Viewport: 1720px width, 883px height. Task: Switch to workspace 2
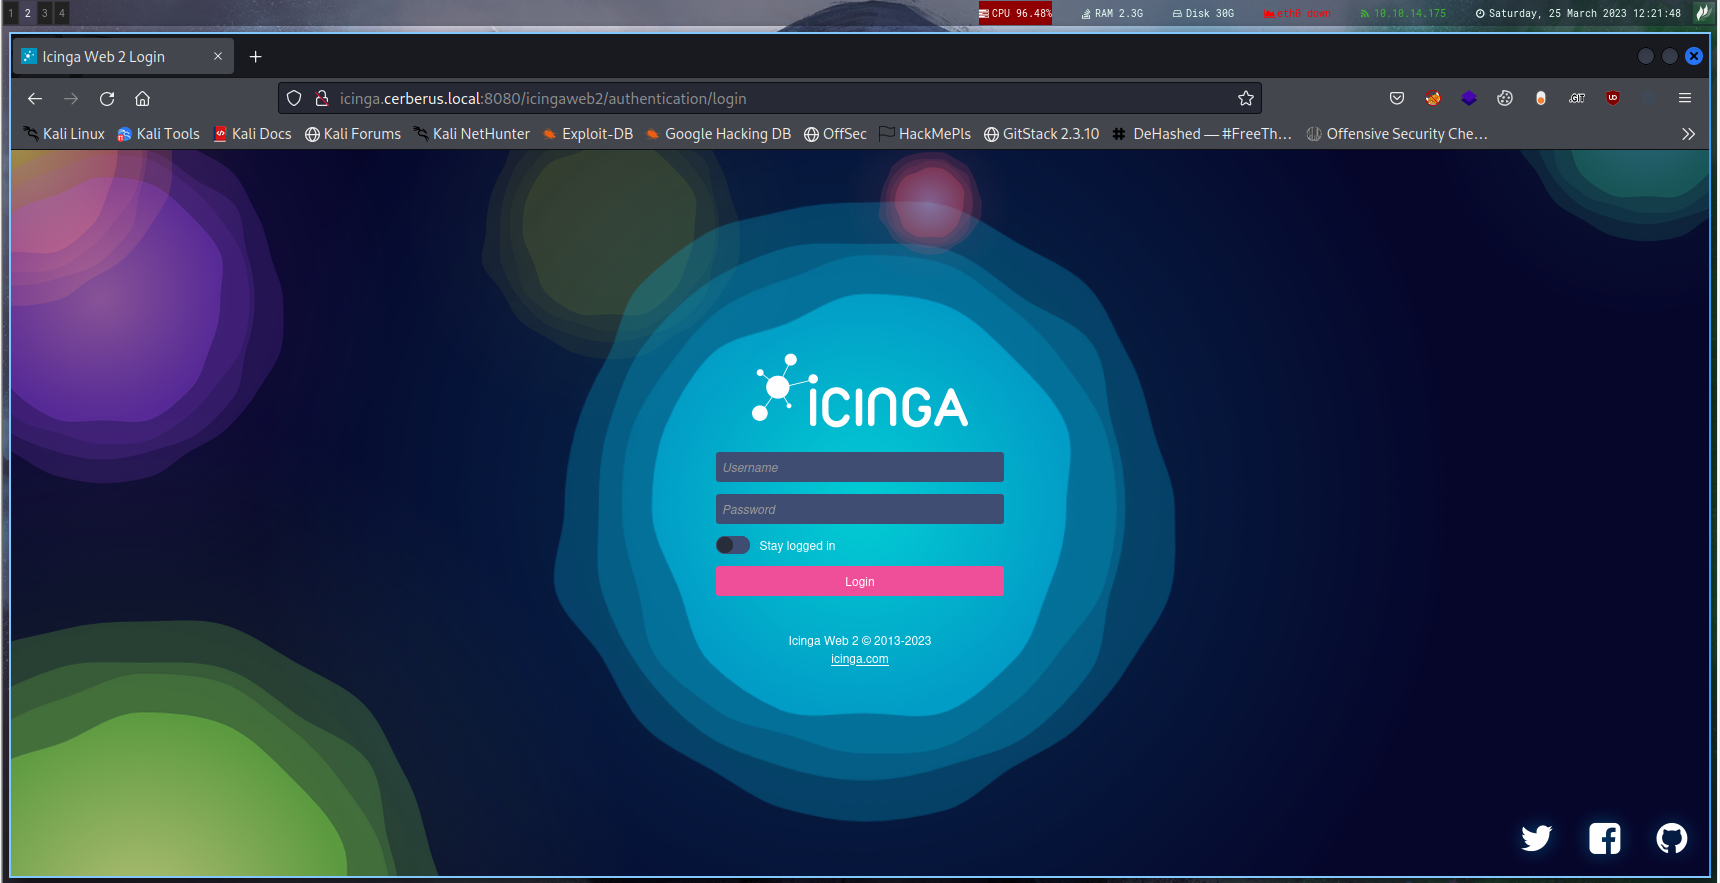pos(28,13)
